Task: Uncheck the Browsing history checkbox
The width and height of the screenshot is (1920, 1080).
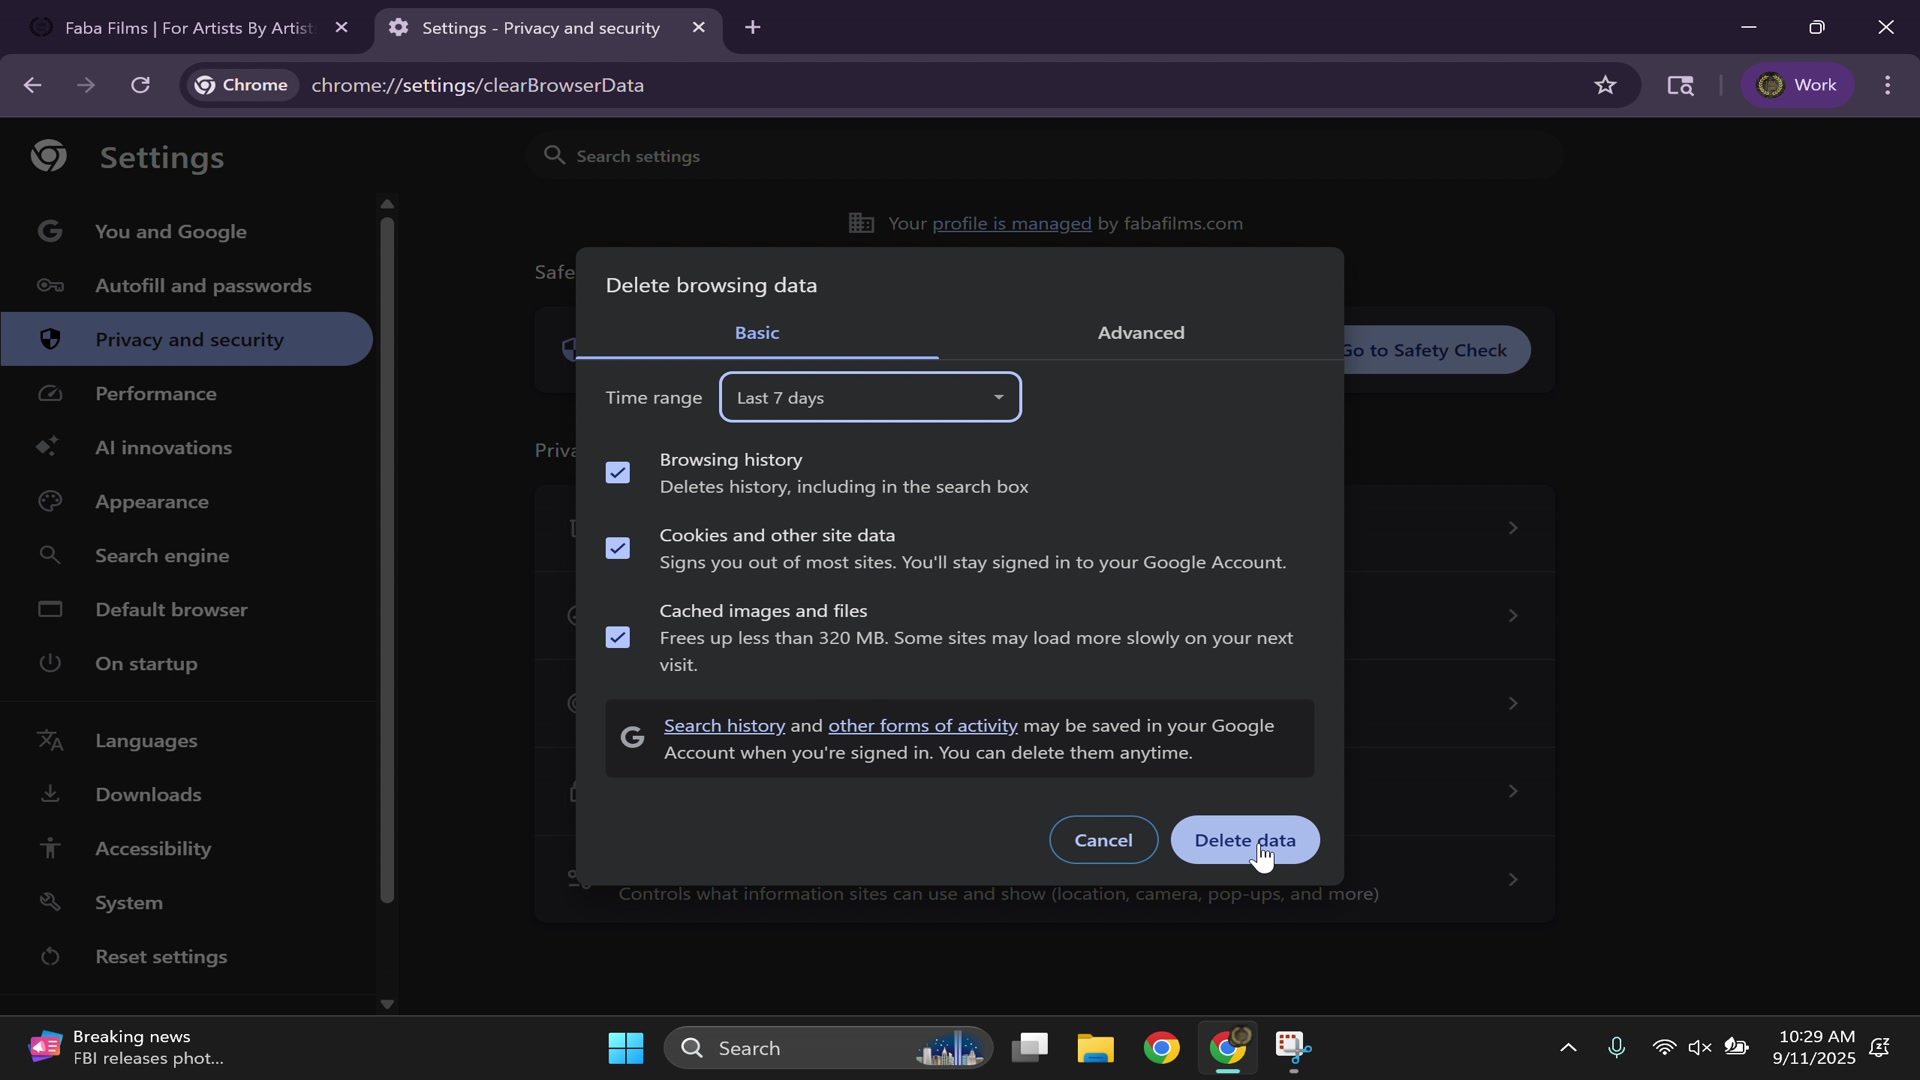Action: click(618, 473)
